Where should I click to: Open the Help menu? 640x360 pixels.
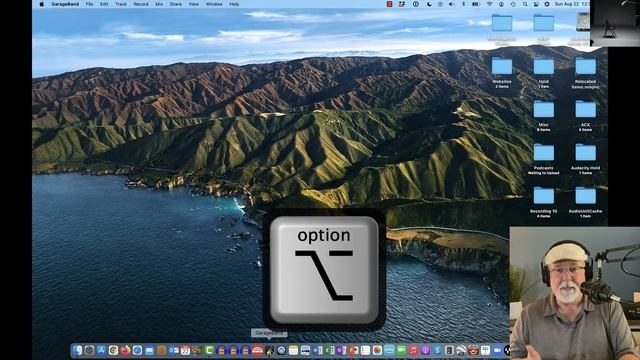tap(234, 4)
